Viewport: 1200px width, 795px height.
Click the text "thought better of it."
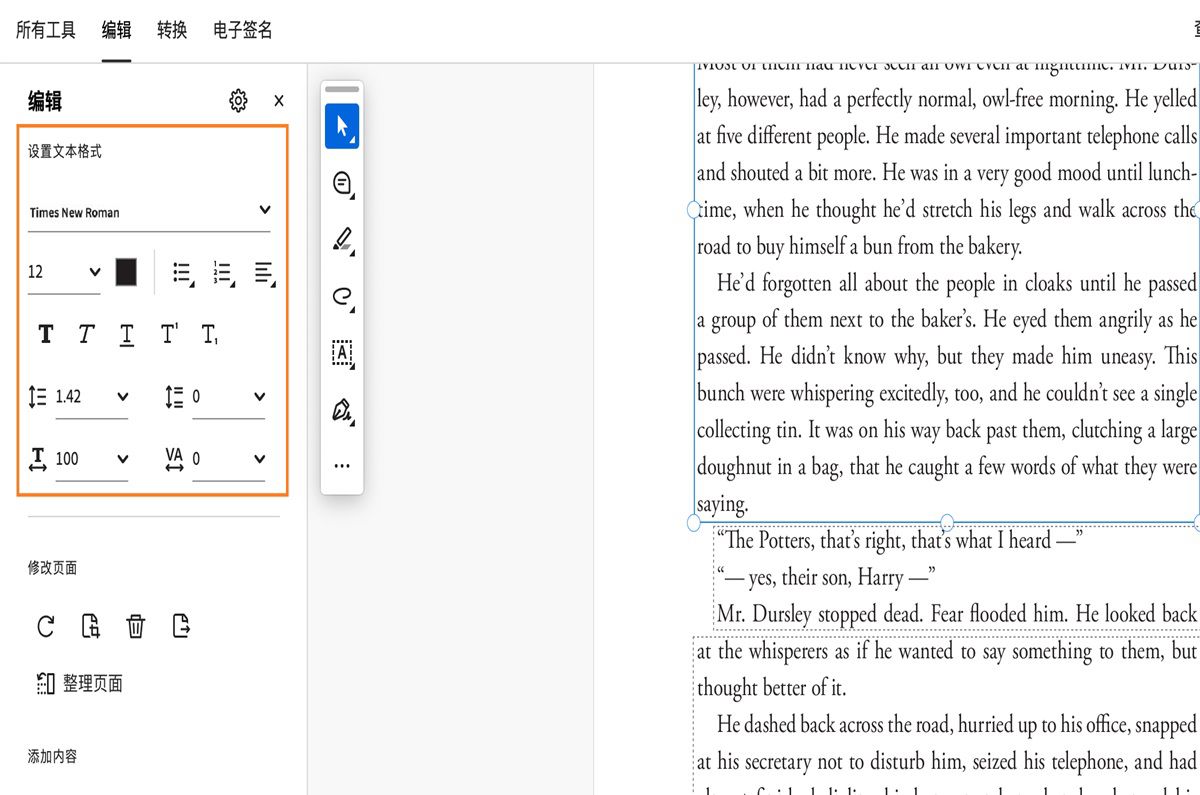(771, 688)
